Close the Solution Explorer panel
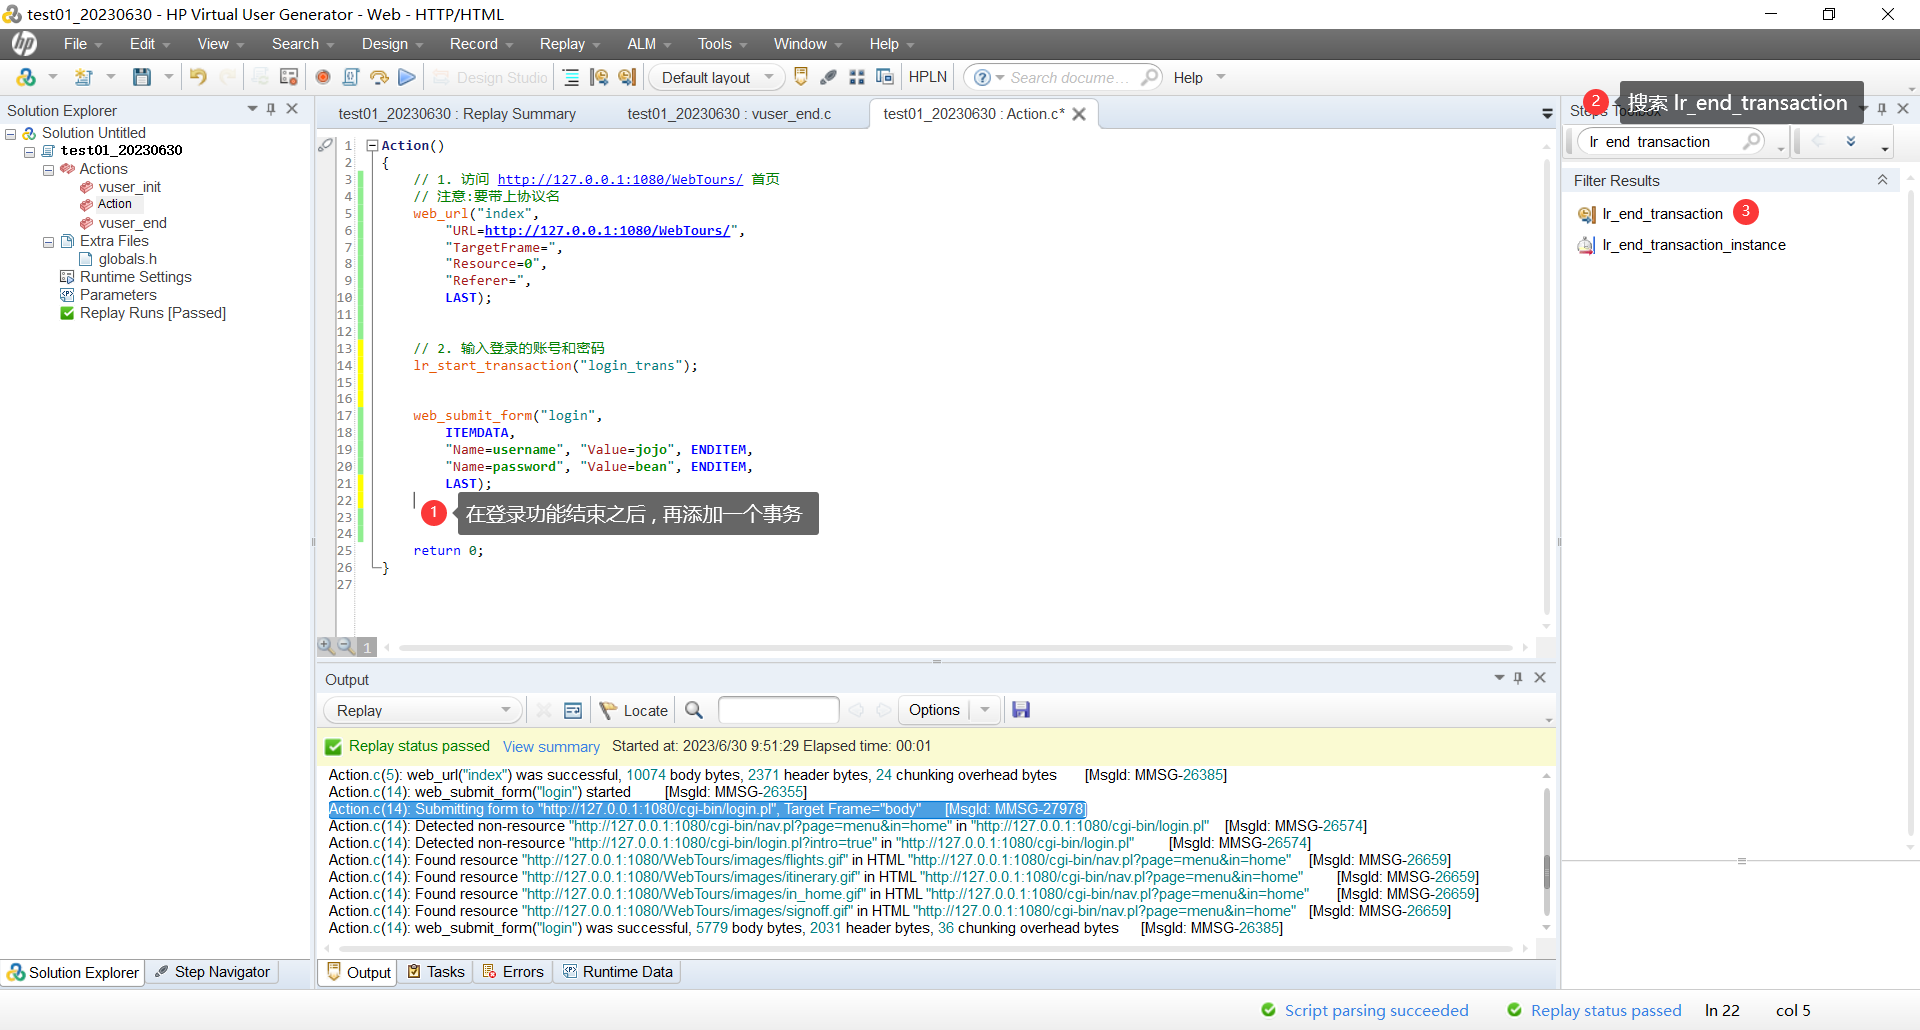This screenshot has height=1030, width=1920. (292, 109)
